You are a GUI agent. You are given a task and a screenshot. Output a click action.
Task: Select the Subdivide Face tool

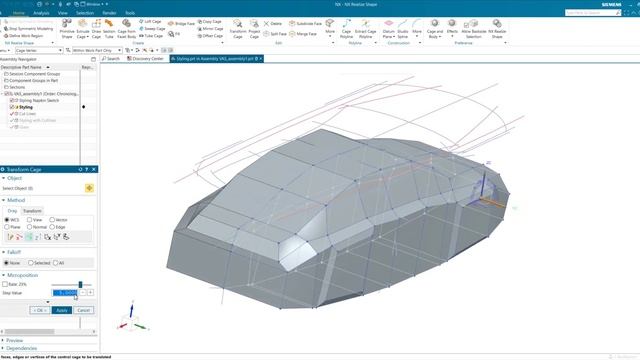click(305, 24)
